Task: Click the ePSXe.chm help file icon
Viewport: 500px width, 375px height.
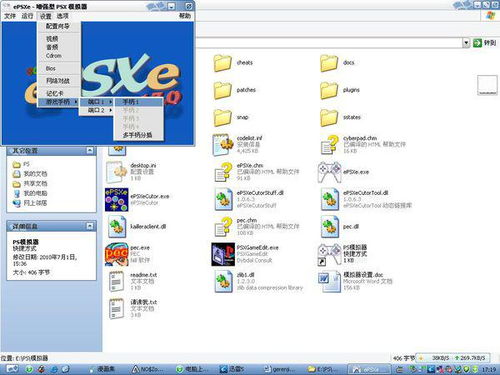Action: [223, 172]
